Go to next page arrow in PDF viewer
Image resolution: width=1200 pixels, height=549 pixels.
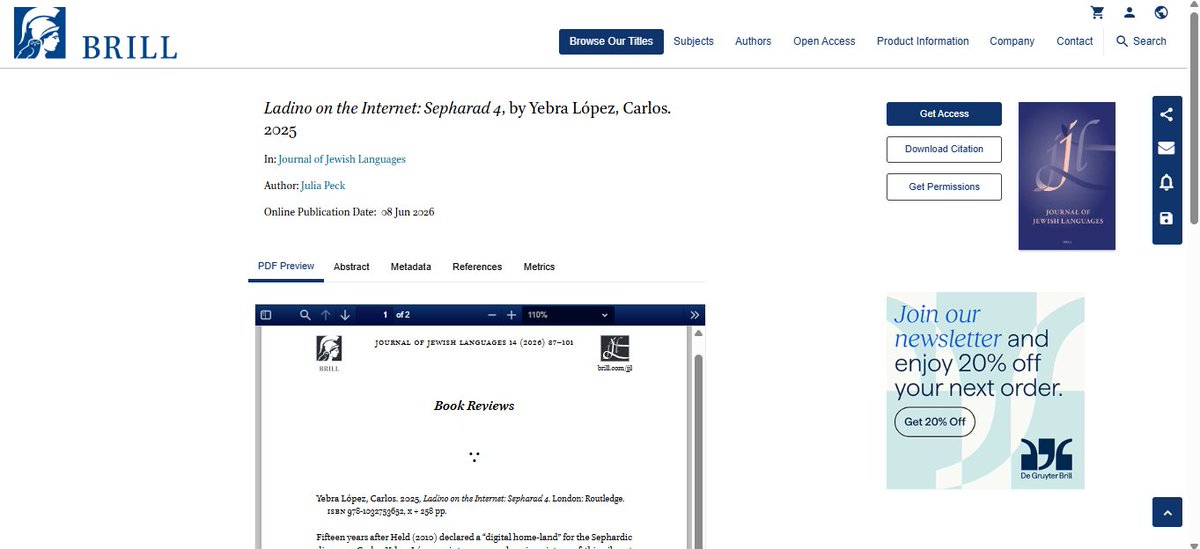345,315
